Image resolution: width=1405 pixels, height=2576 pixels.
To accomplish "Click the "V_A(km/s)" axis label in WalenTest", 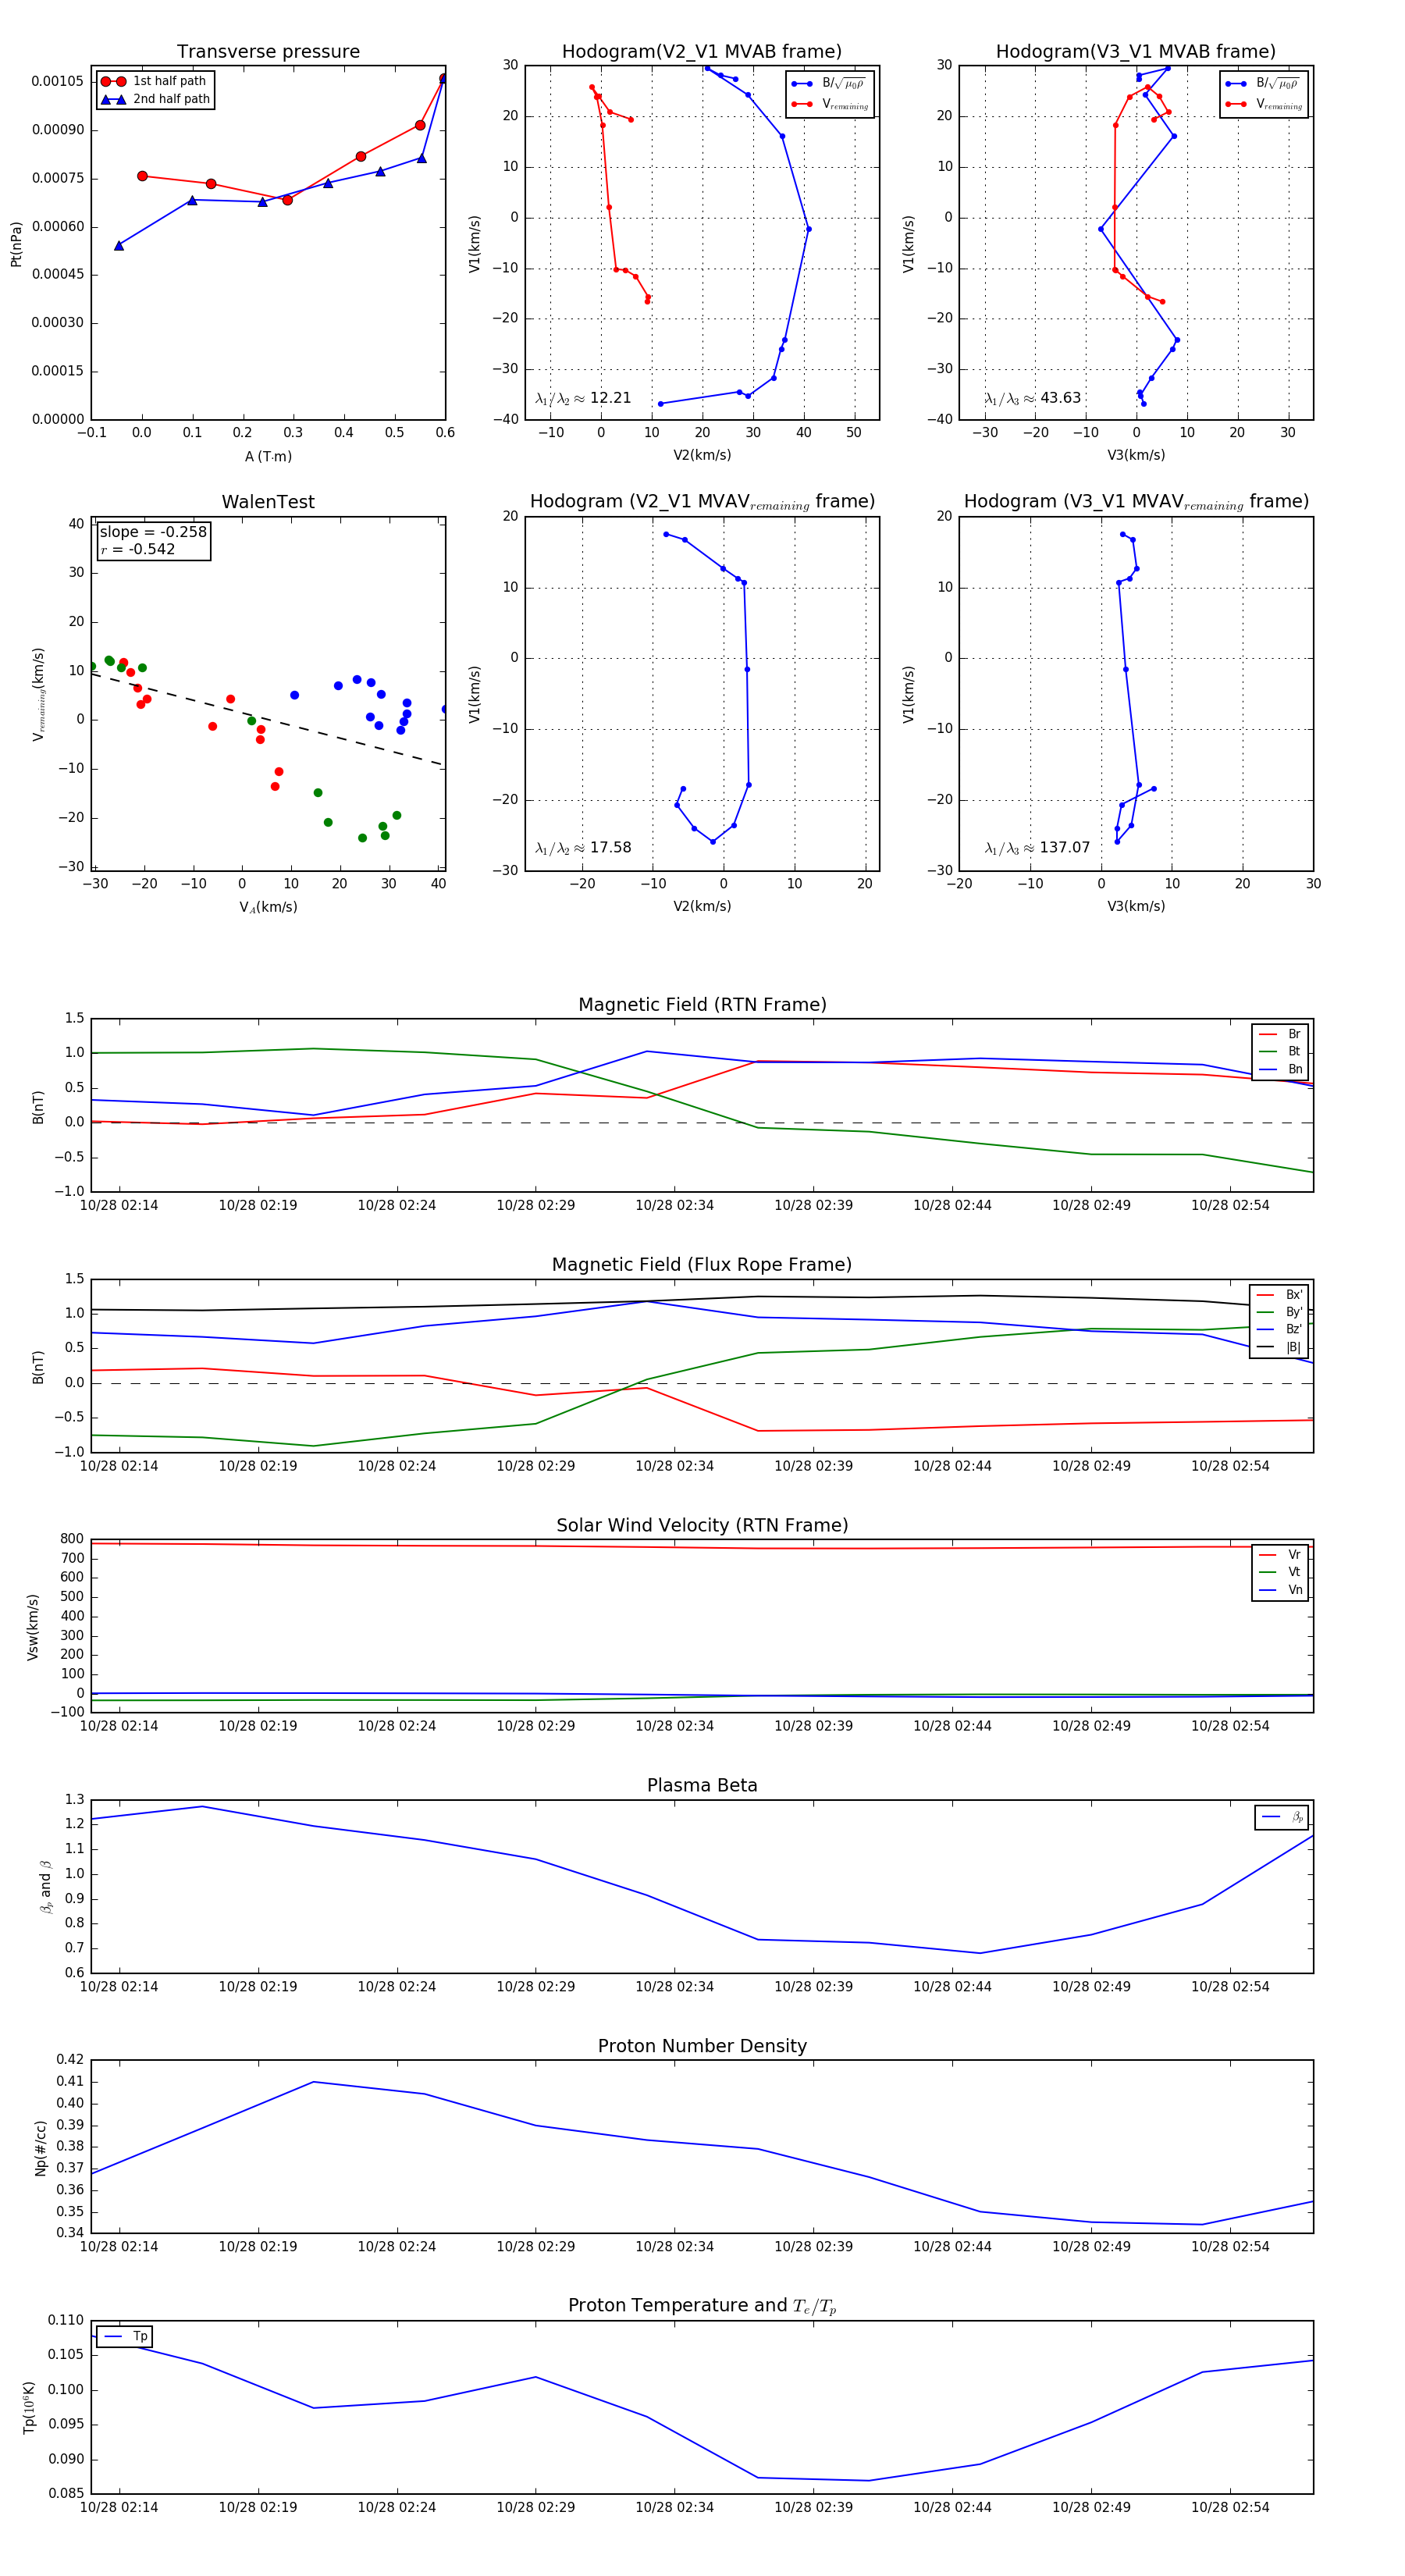I will 268,907.
